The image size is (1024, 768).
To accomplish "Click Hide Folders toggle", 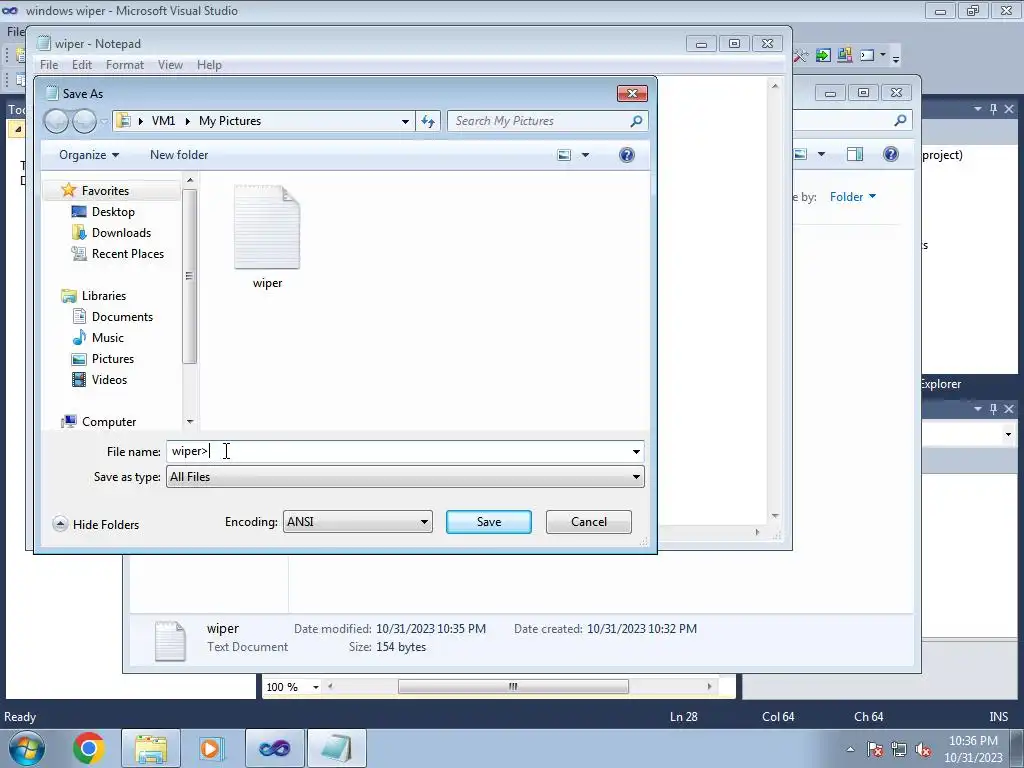I will click(96, 524).
